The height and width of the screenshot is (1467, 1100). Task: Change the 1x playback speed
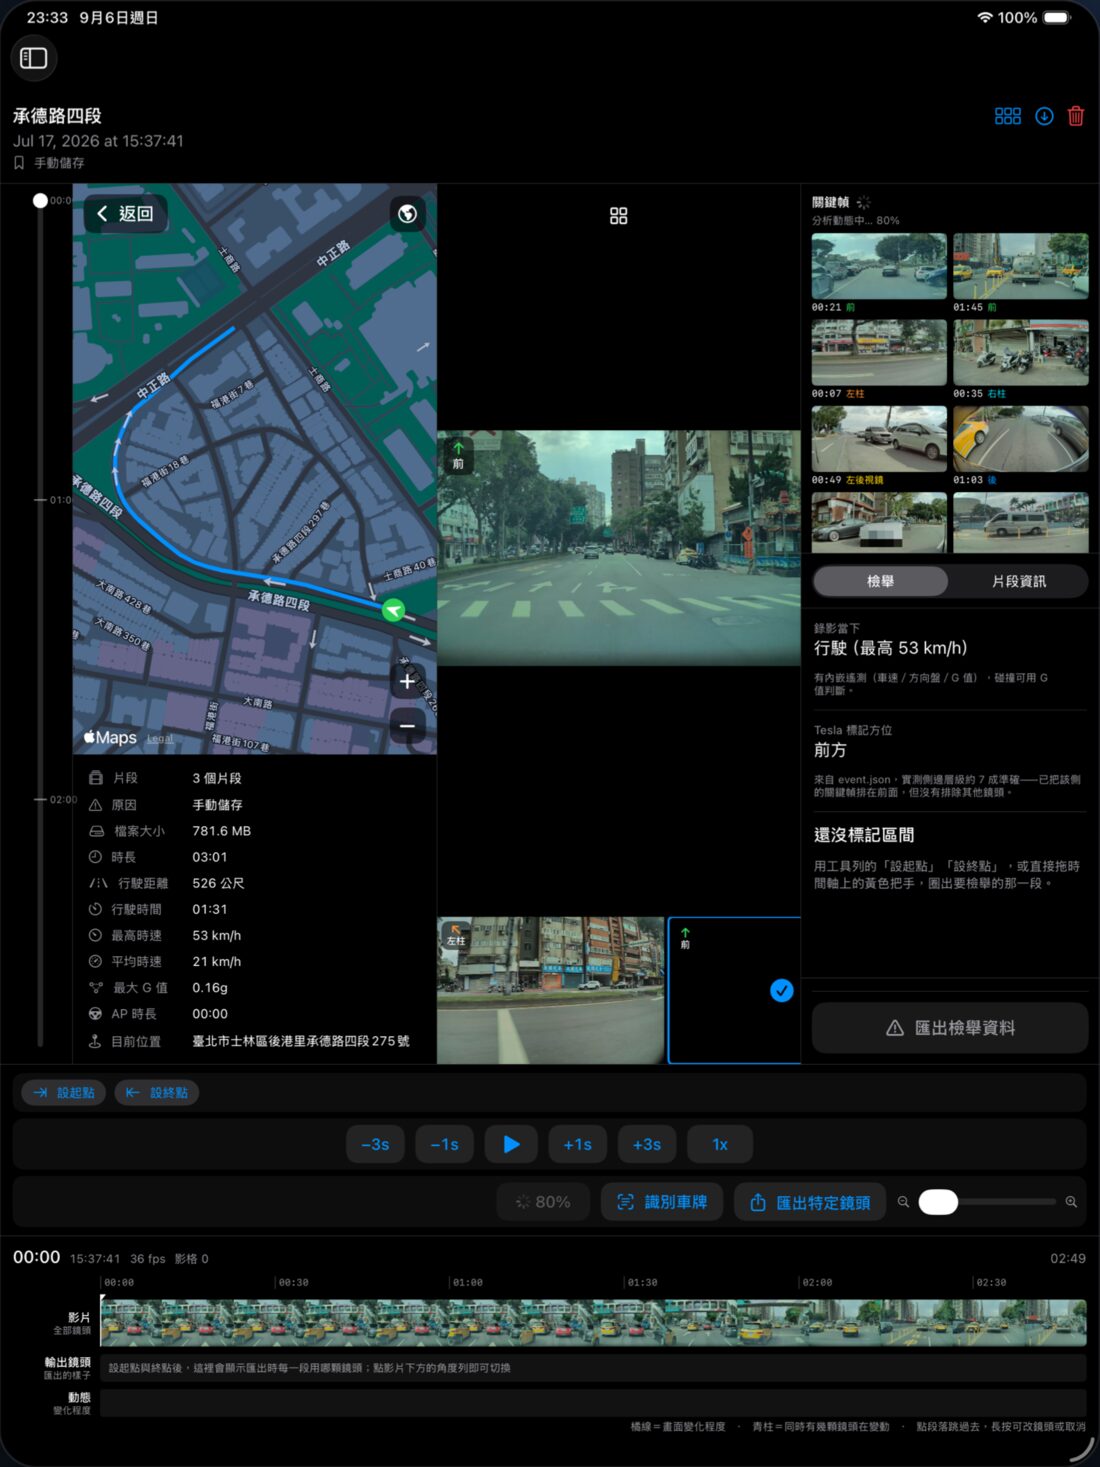(720, 1144)
